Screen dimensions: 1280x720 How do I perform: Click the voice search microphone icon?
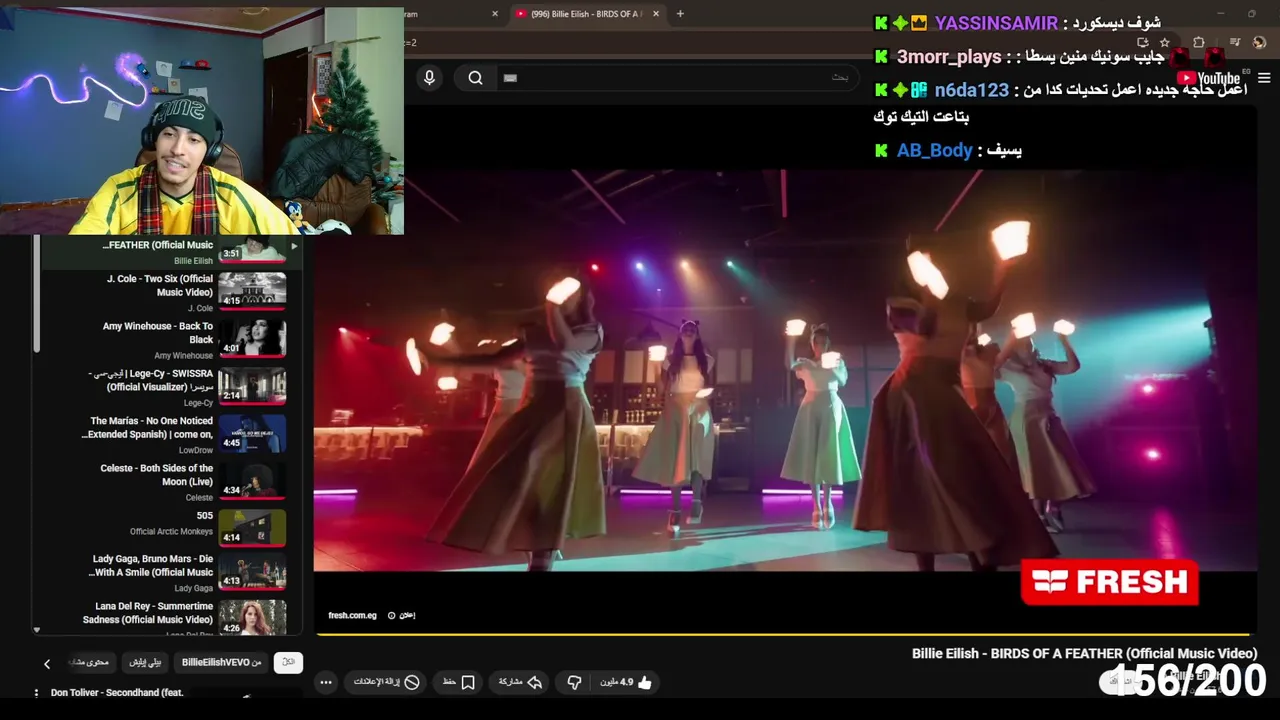(429, 78)
